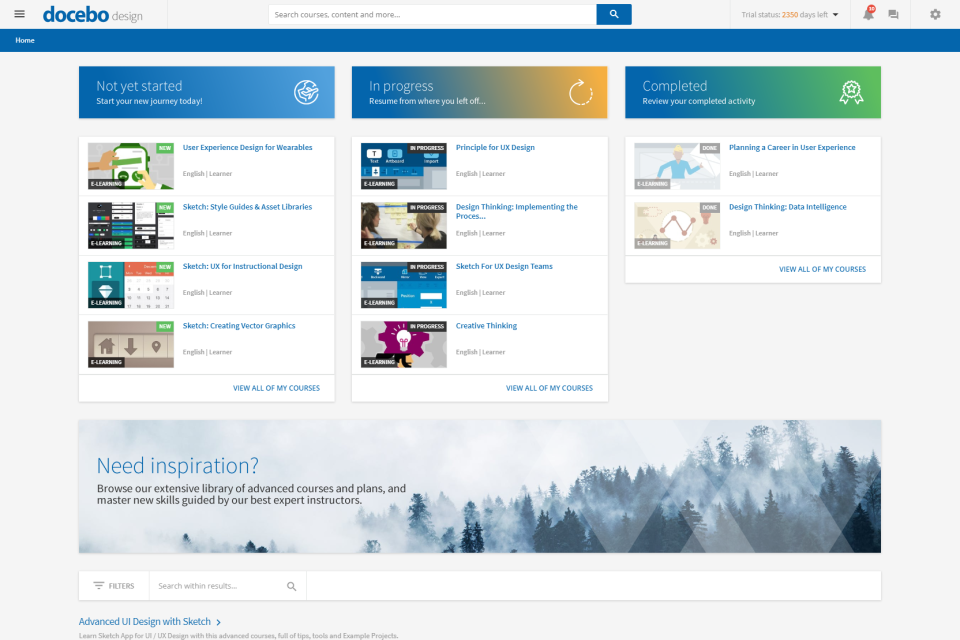This screenshot has width=960, height=640.
Task: Click the Not yet started handshake icon
Action: 306,93
